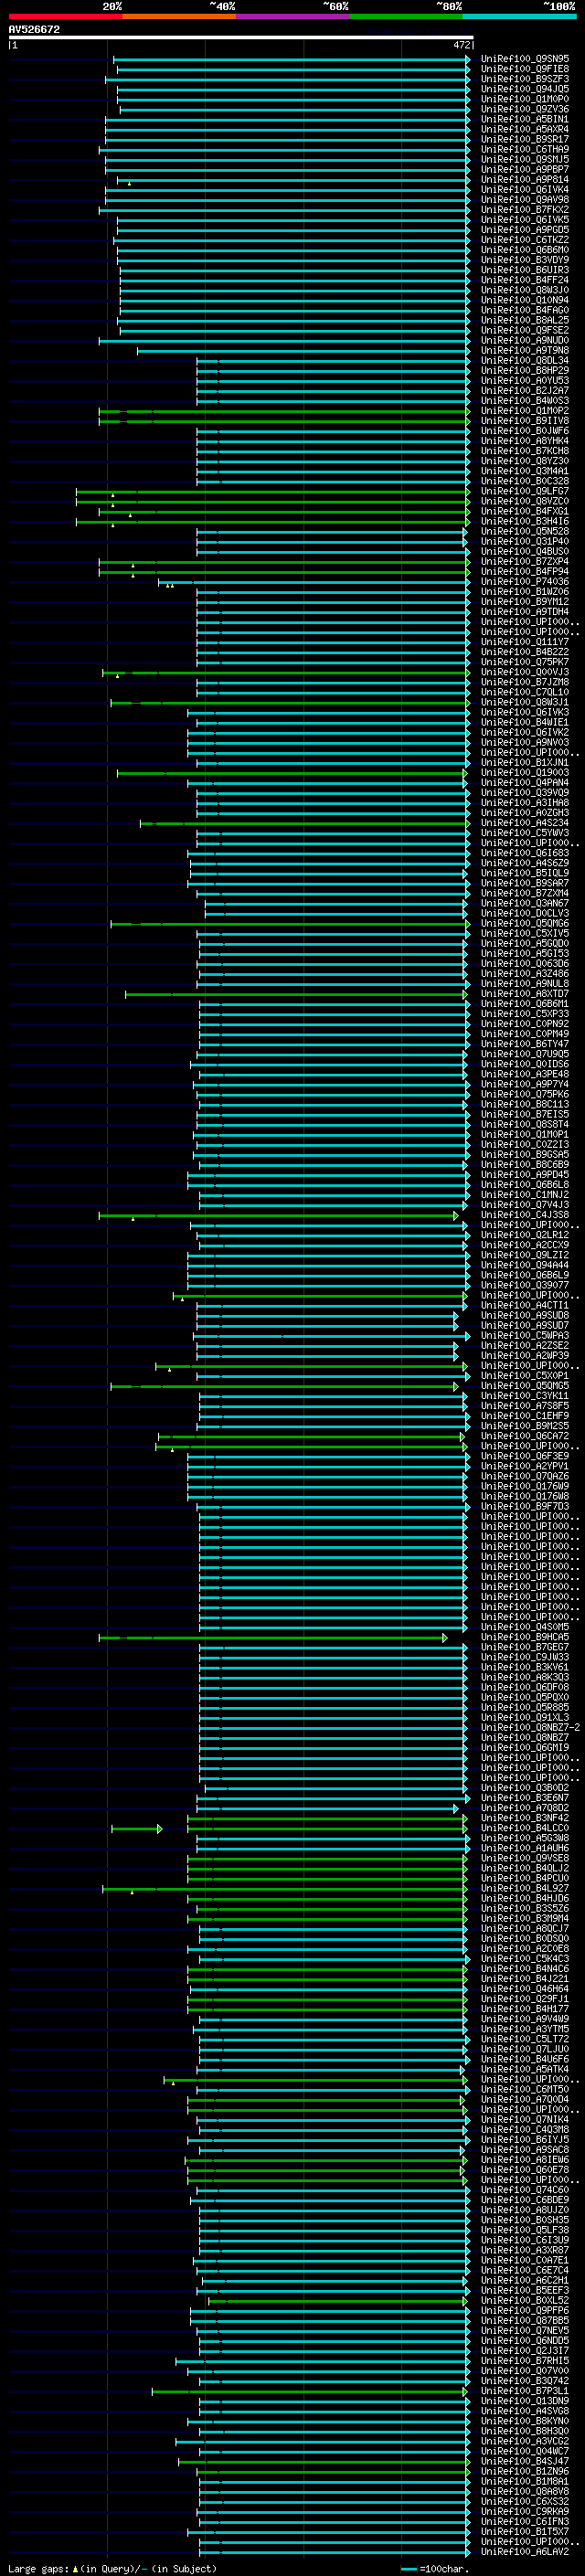This screenshot has width=585, height=2576.
Task: Select UniRef100_B9SR17 label
Action: 525,139
